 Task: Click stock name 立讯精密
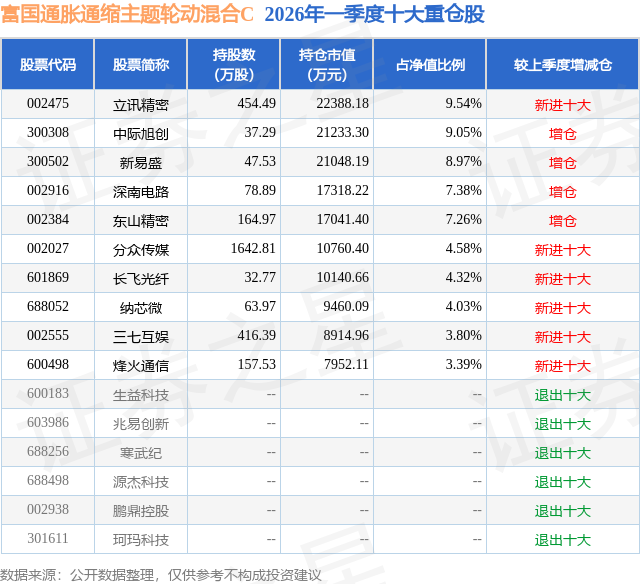[x=141, y=105]
